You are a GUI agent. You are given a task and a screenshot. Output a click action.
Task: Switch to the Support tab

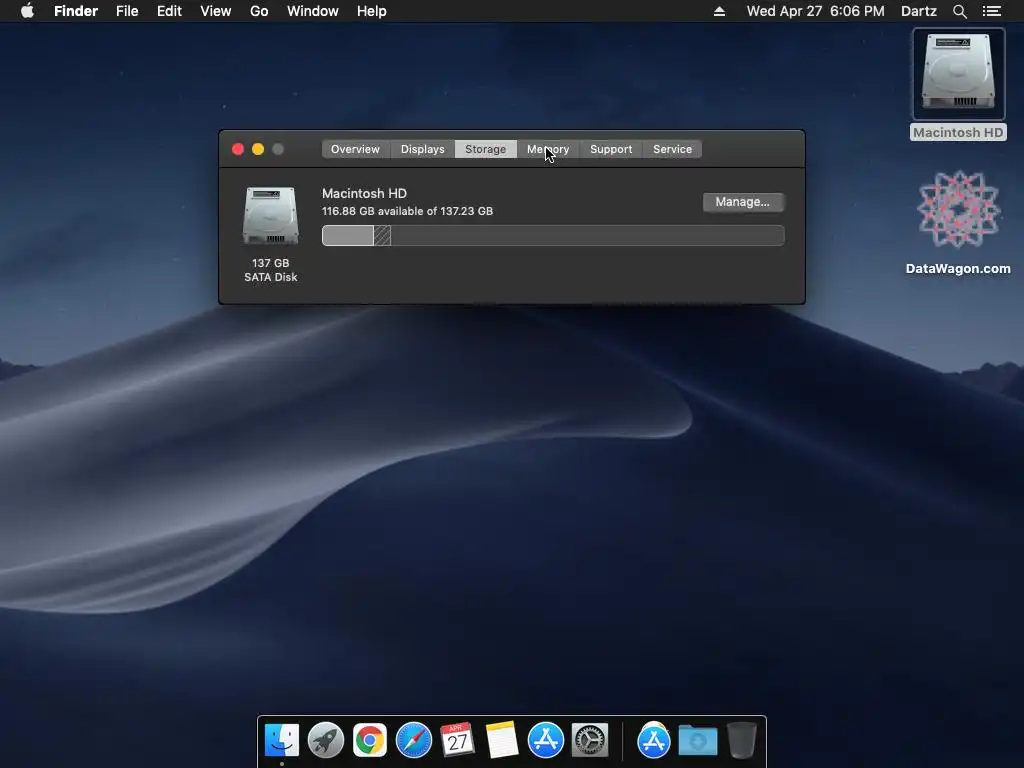click(x=611, y=149)
